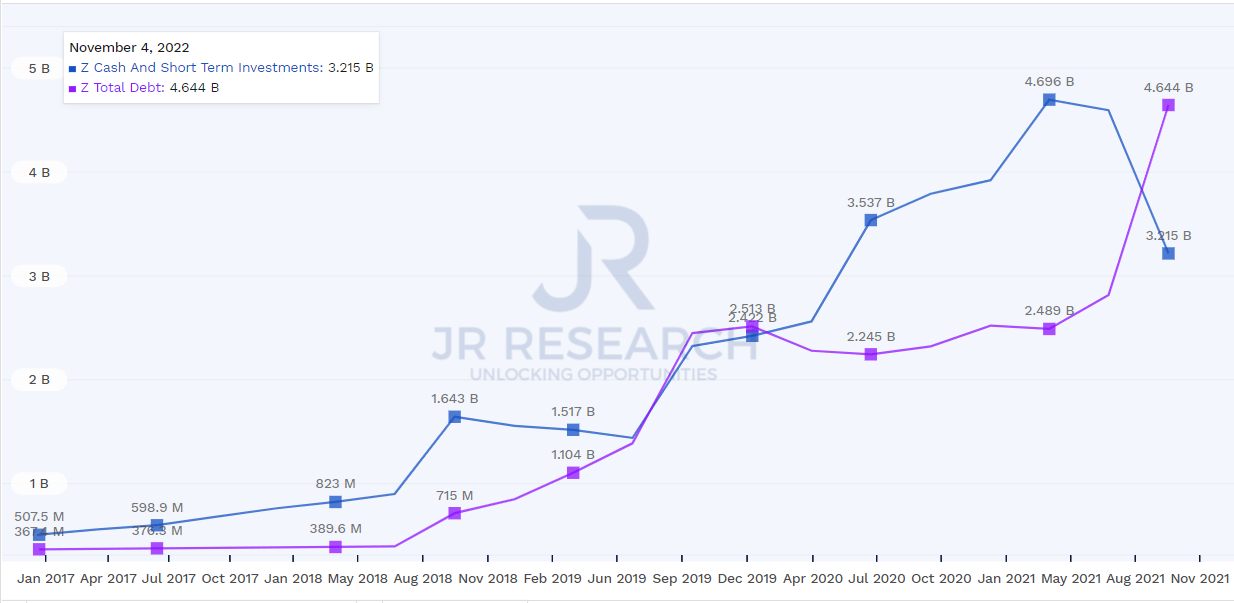The width and height of the screenshot is (1234, 603).
Task: Click the blue Cash And Short Term Investments legend square
Action: tap(70, 68)
